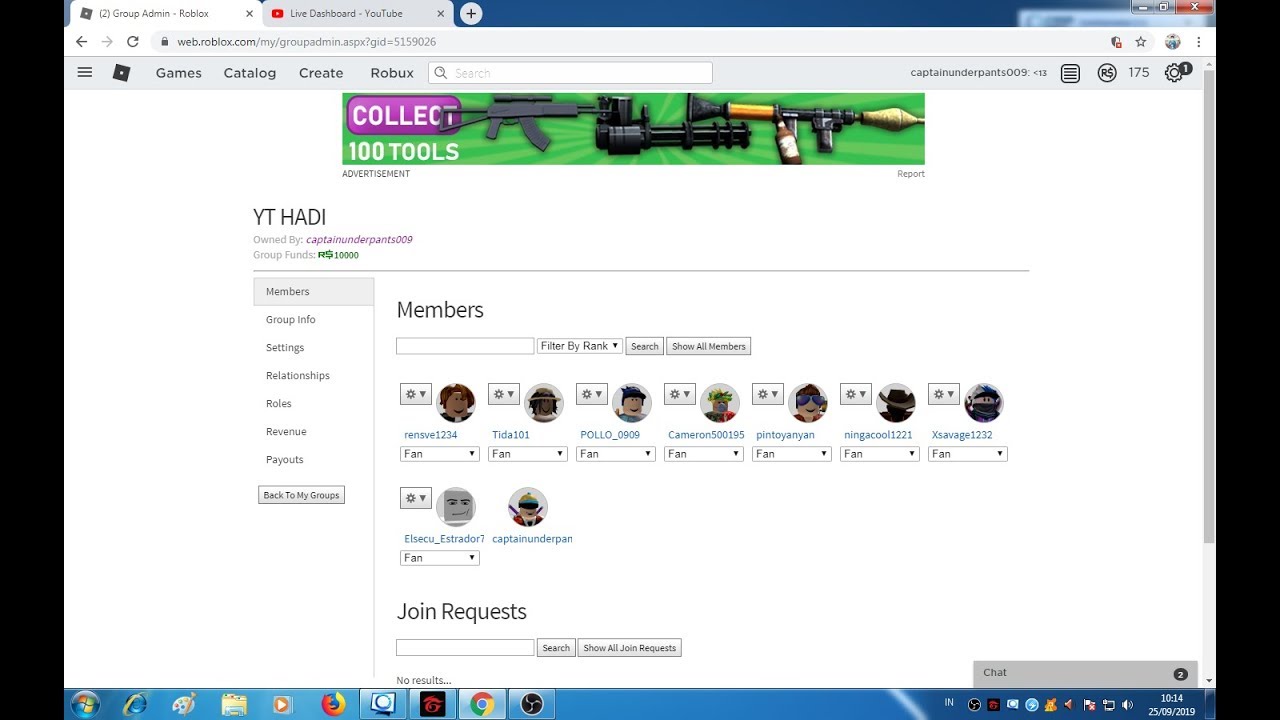This screenshot has height=720, width=1280.
Task: Expand the Chat panel
Action: [1085, 673]
